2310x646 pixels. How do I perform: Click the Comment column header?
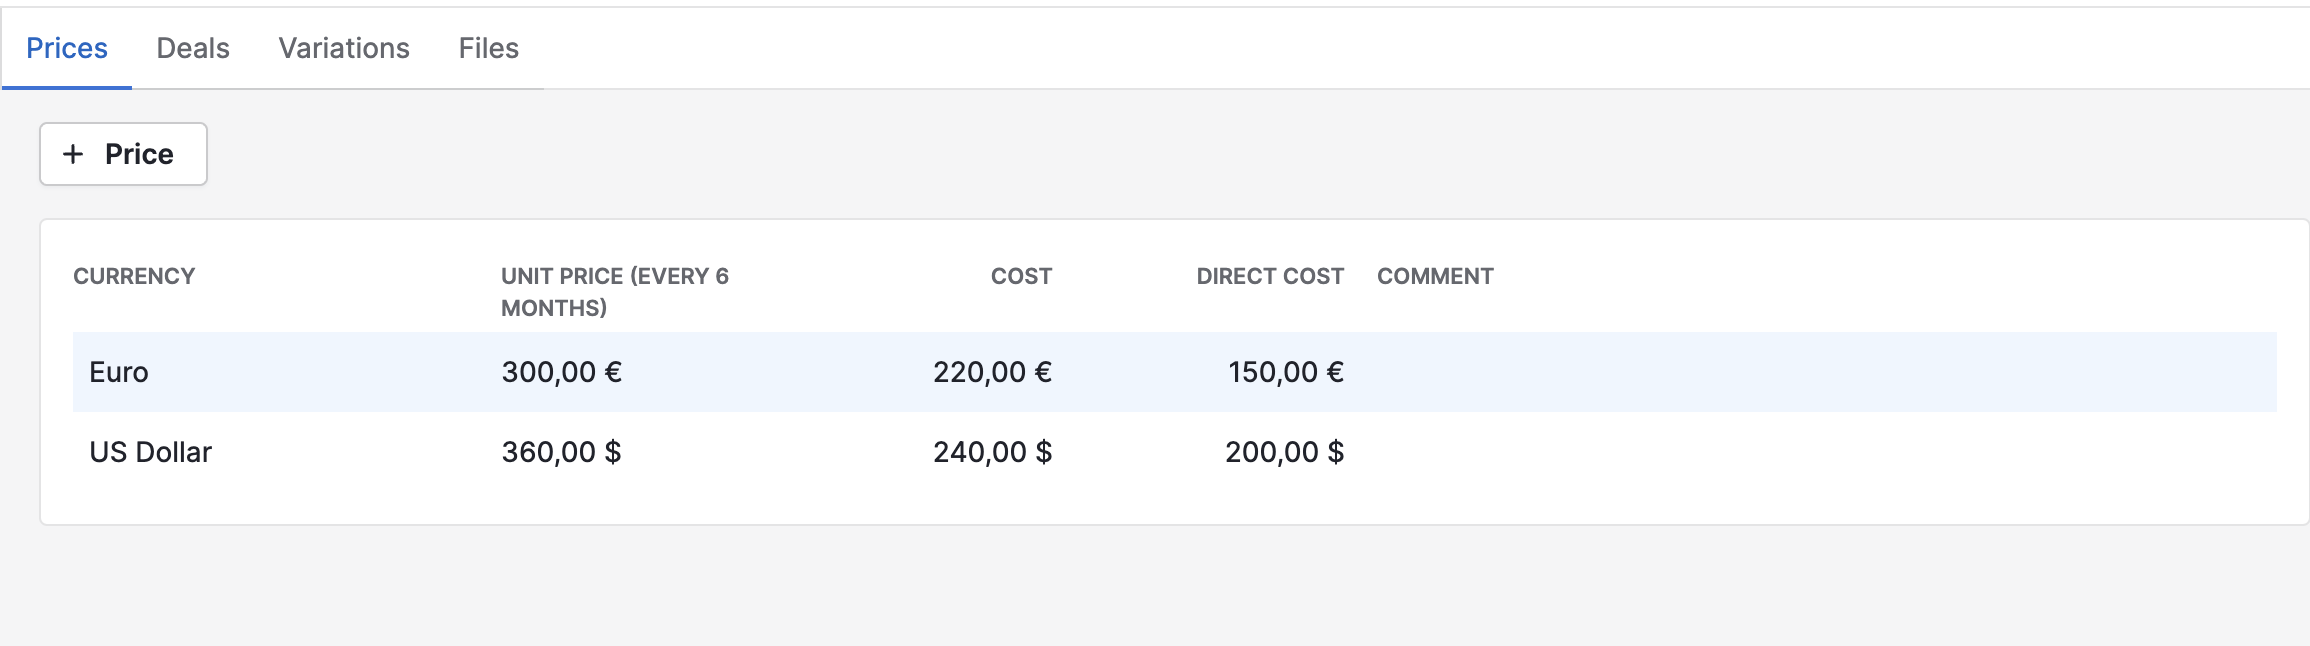pos(1435,276)
